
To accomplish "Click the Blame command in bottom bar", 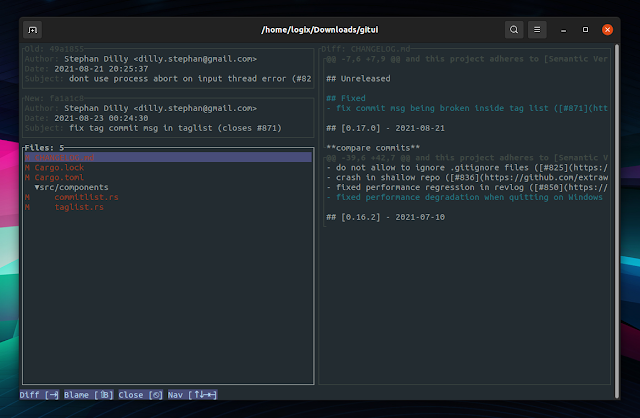I will (88, 395).
